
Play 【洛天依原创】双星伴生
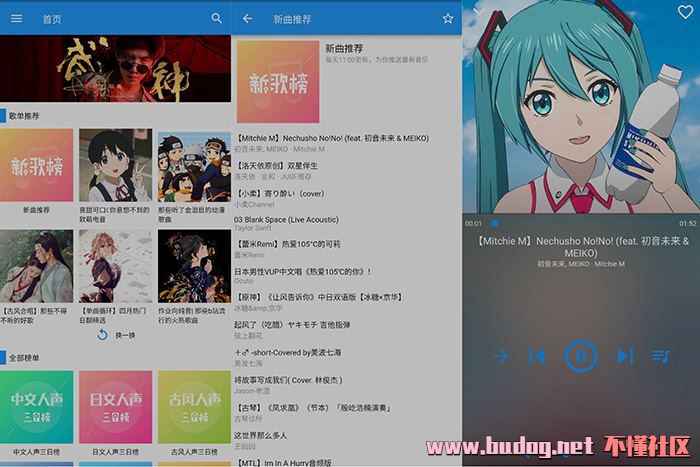click(x=346, y=171)
